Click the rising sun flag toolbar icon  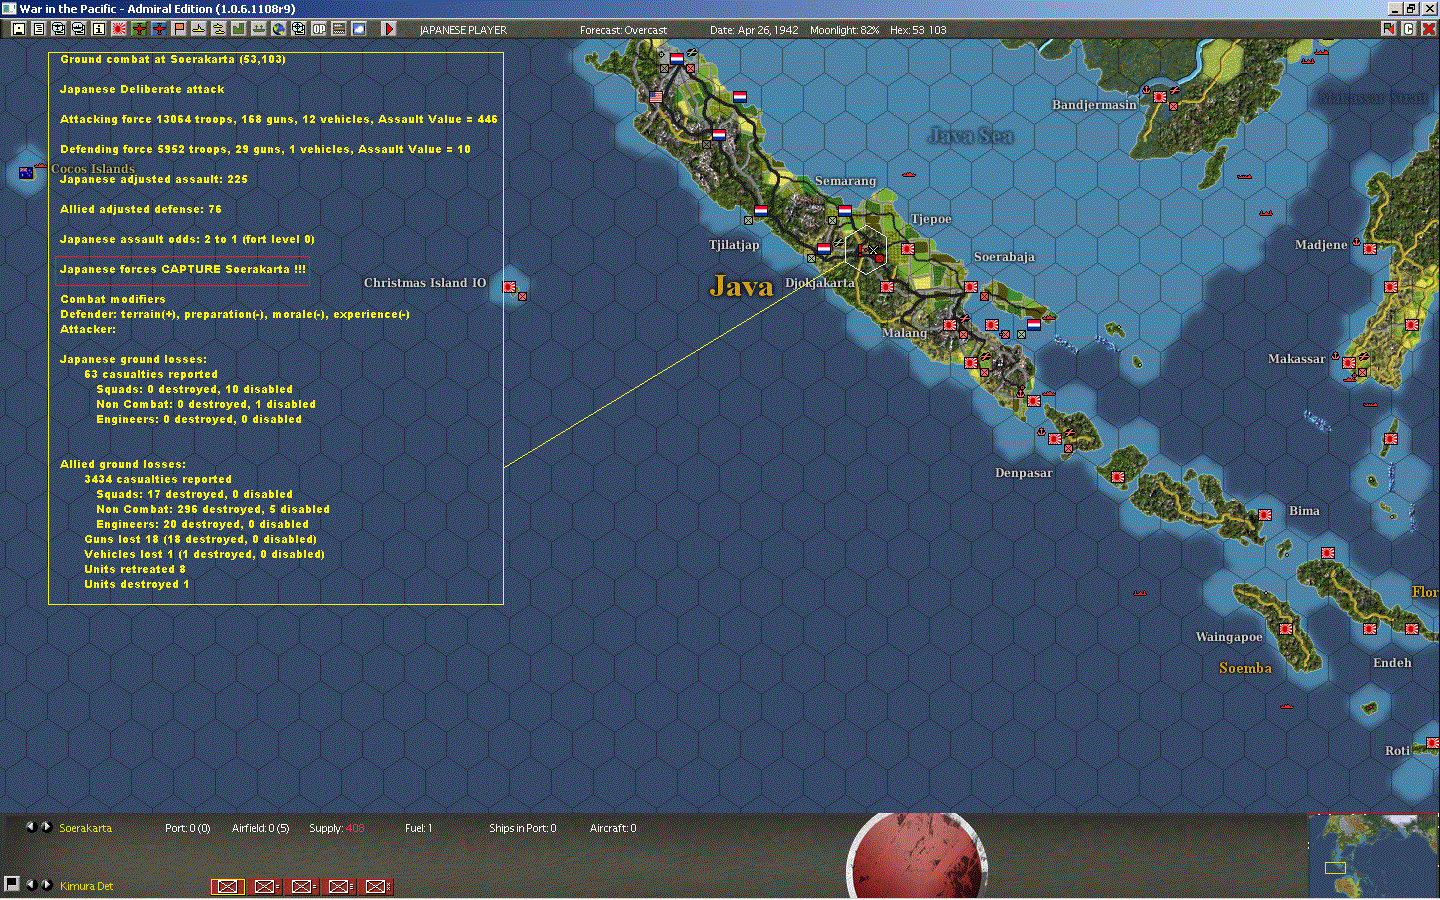pyautogui.click(x=119, y=29)
